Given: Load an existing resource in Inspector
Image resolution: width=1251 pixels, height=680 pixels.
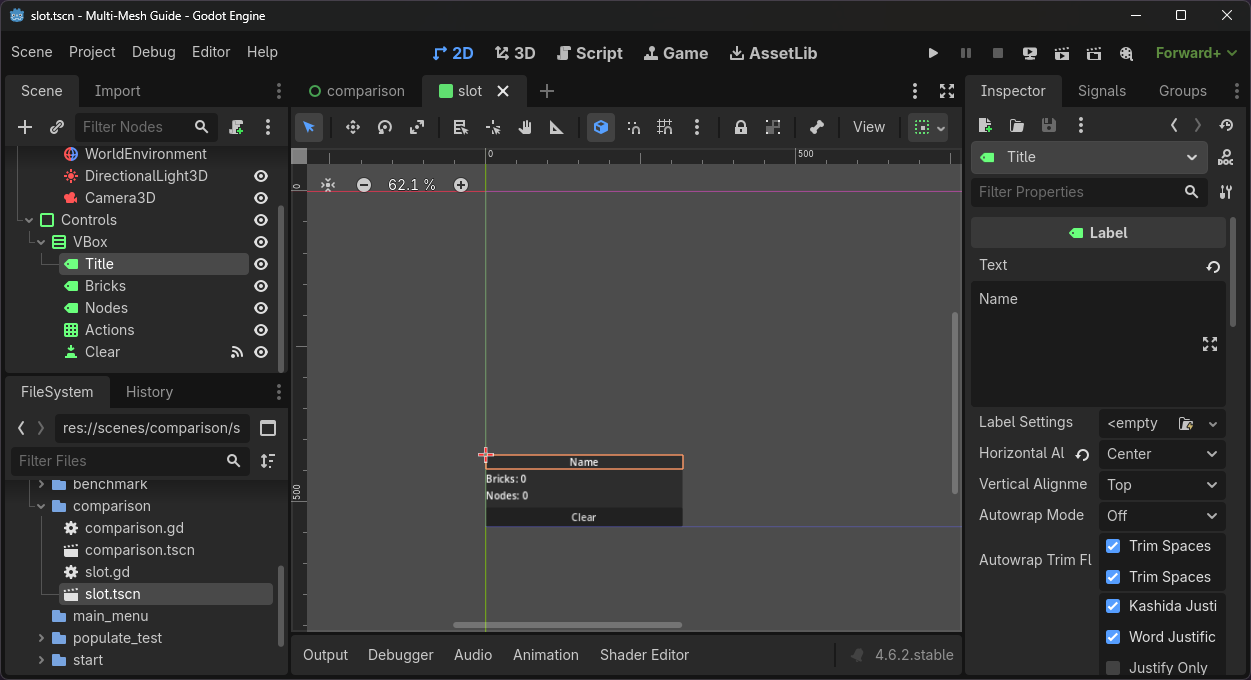Looking at the screenshot, I should [1017, 125].
